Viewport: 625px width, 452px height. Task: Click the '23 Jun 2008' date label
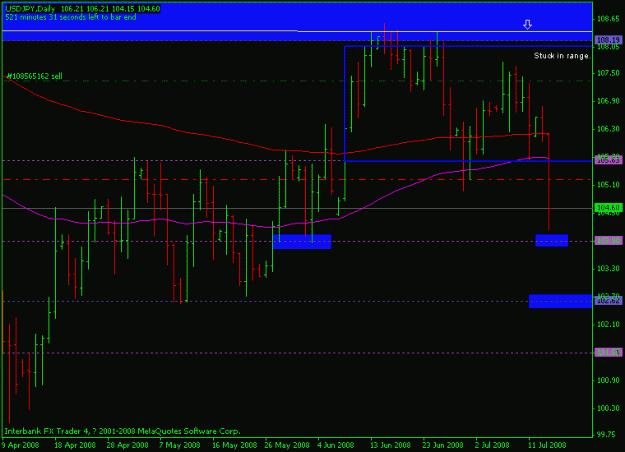tap(442, 445)
